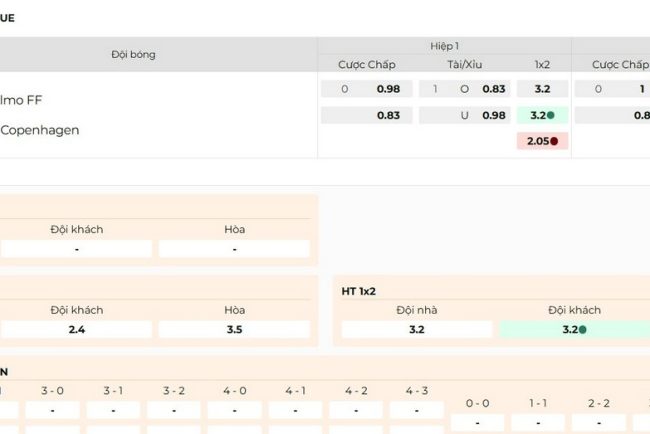Choose HT 1x2 Đội nhà odds 3.2
Image resolution: width=650 pixels, height=434 pixels.
point(417,329)
